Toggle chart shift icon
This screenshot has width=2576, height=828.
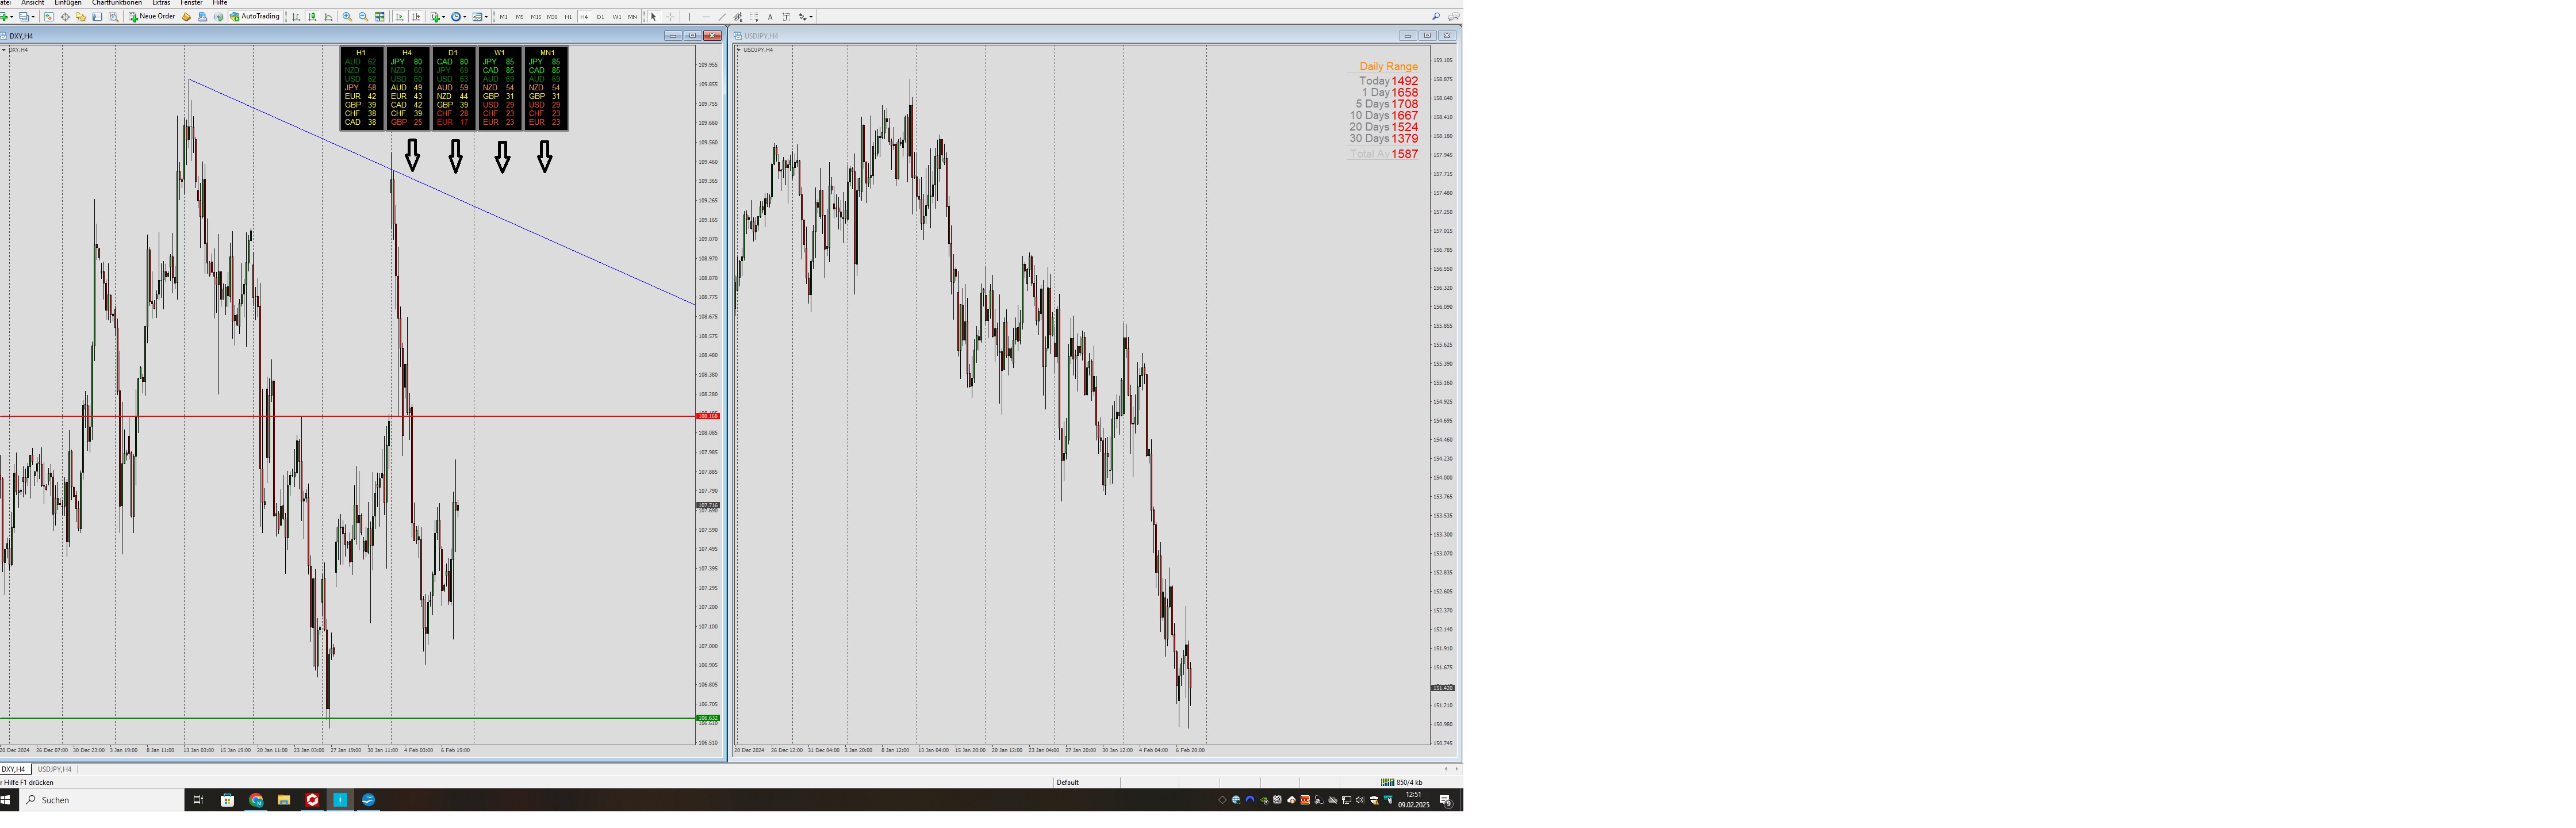[416, 17]
